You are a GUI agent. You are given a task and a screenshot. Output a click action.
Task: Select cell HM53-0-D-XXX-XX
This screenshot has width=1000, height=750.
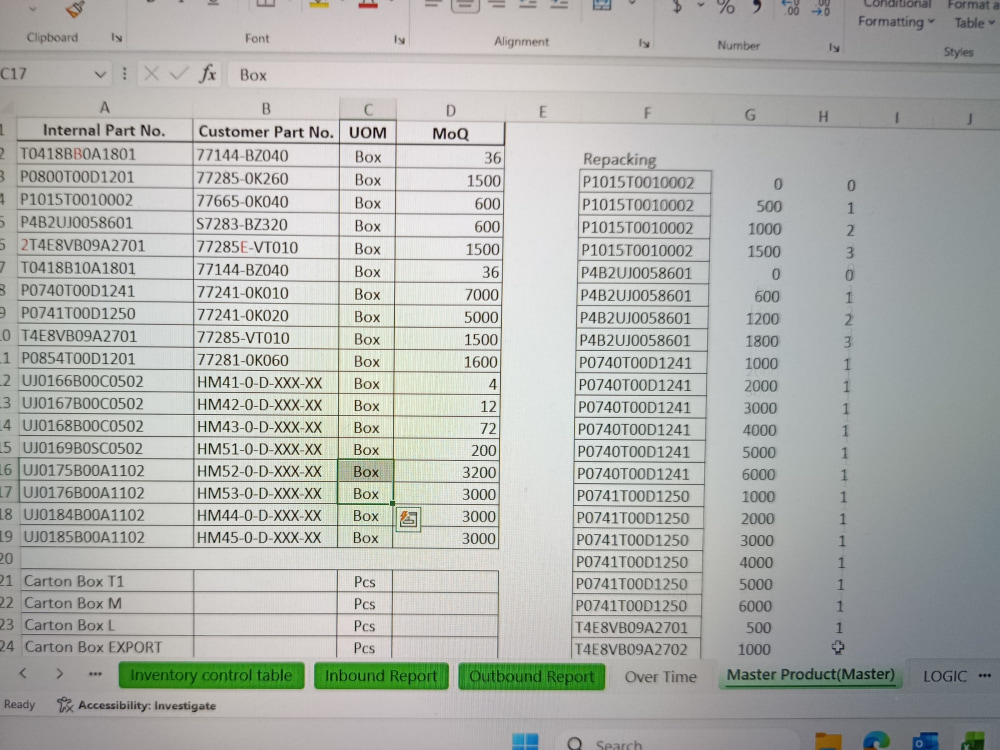point(265,493)
